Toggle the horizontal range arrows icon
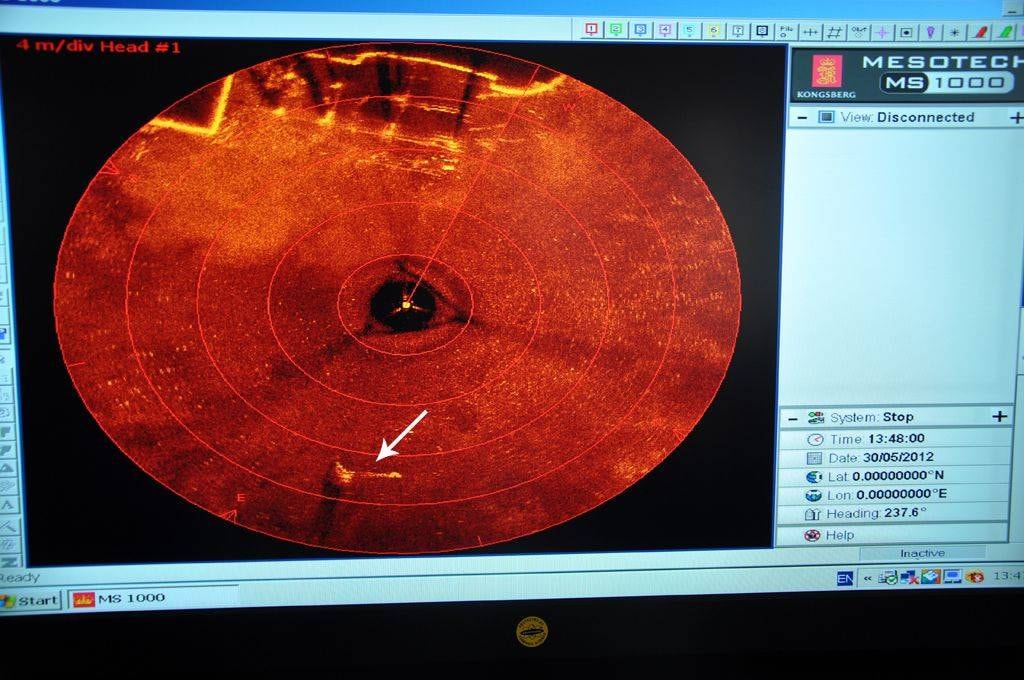The image size is (1024, 680). [x=811, y=32]
